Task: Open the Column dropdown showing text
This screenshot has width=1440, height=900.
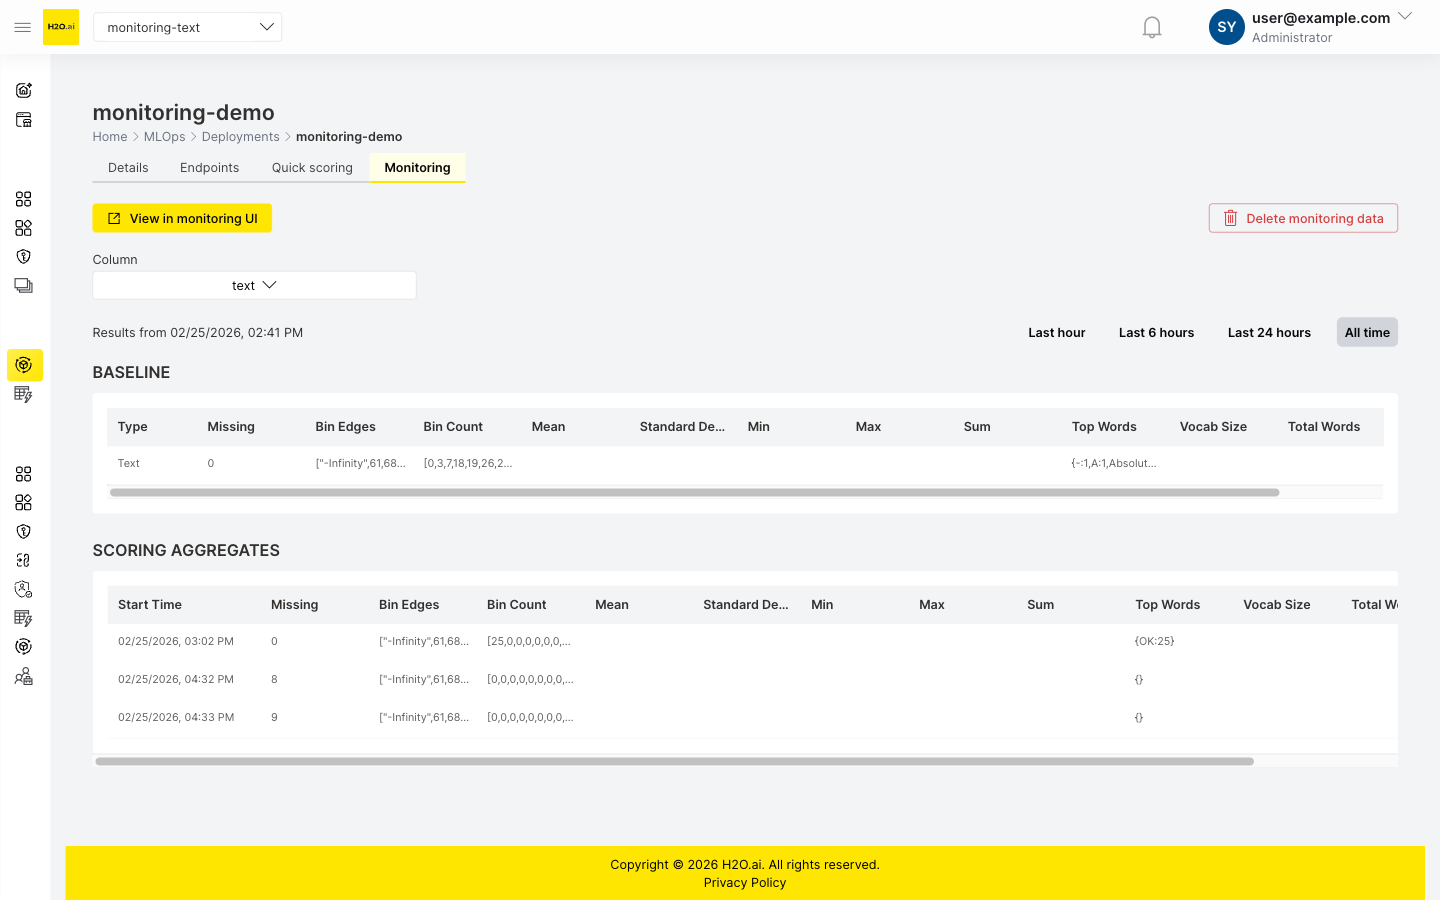Action: [254, 285]
